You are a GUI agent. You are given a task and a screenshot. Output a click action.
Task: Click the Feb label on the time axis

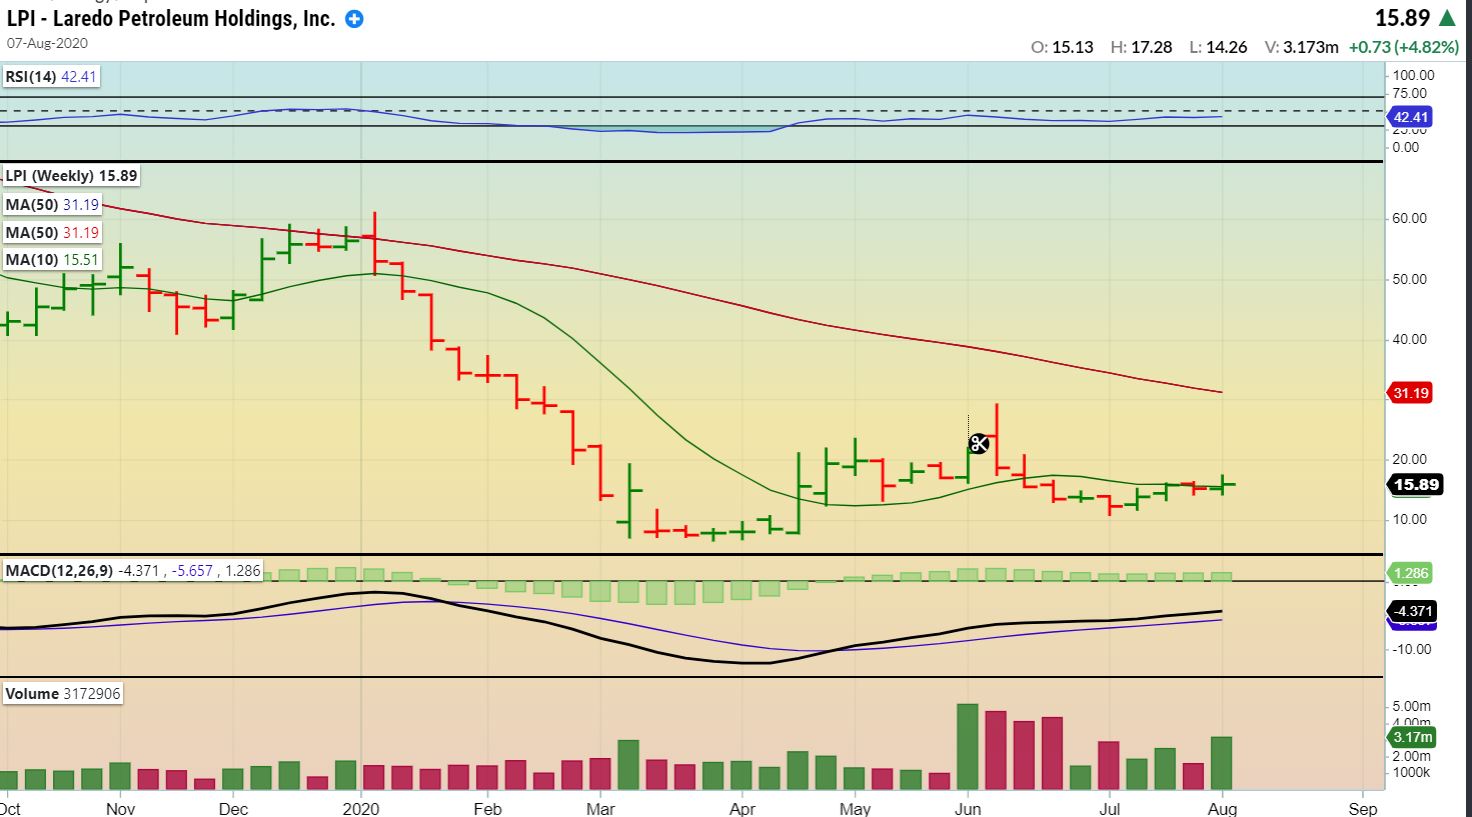click(x=487, y=809)
